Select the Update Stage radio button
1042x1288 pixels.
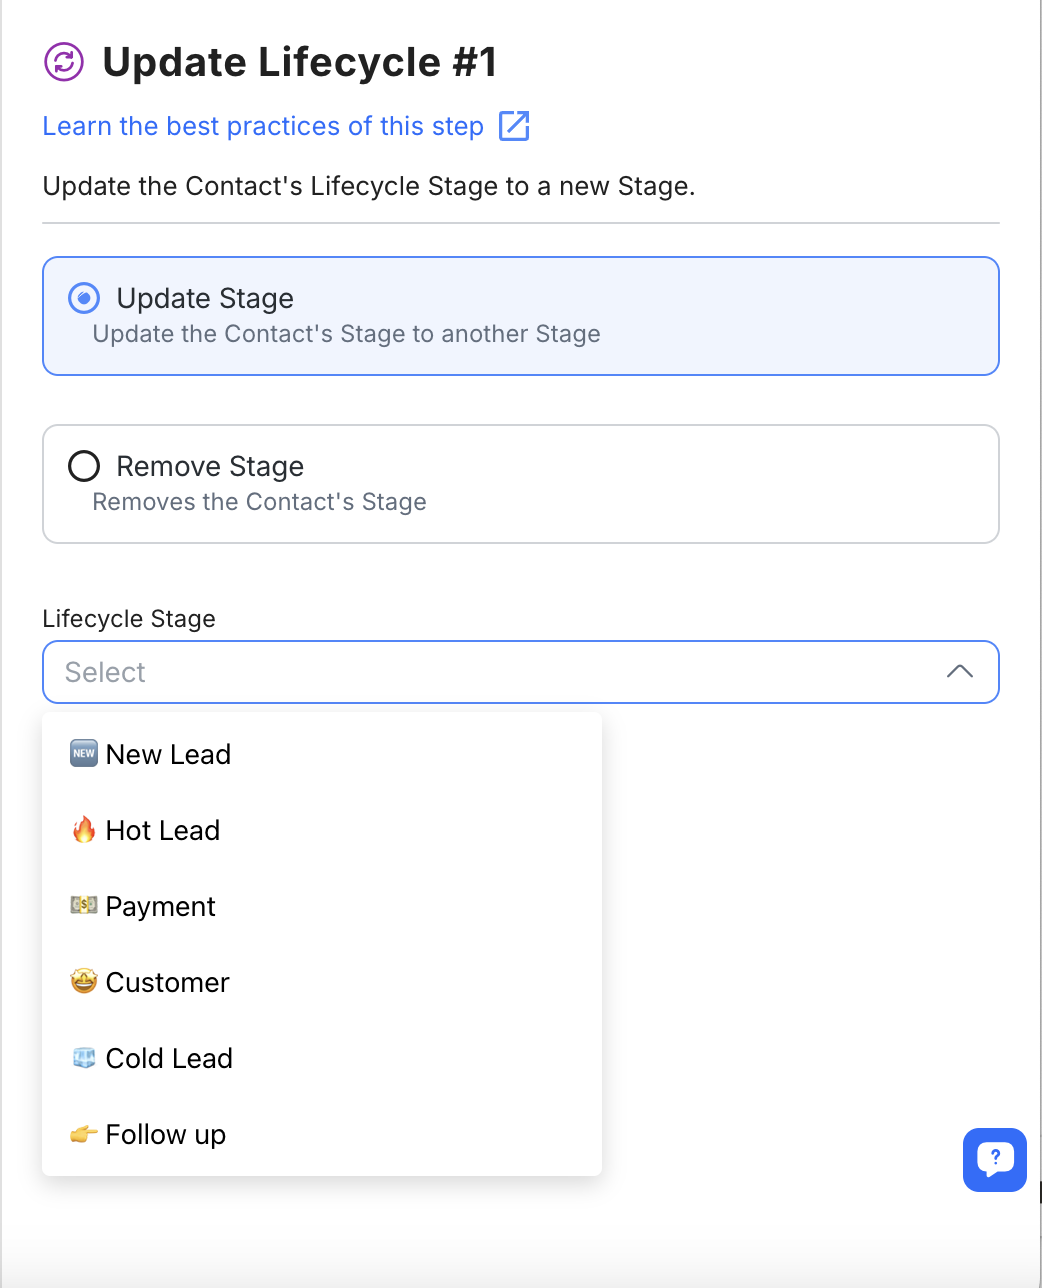point(84,298)
